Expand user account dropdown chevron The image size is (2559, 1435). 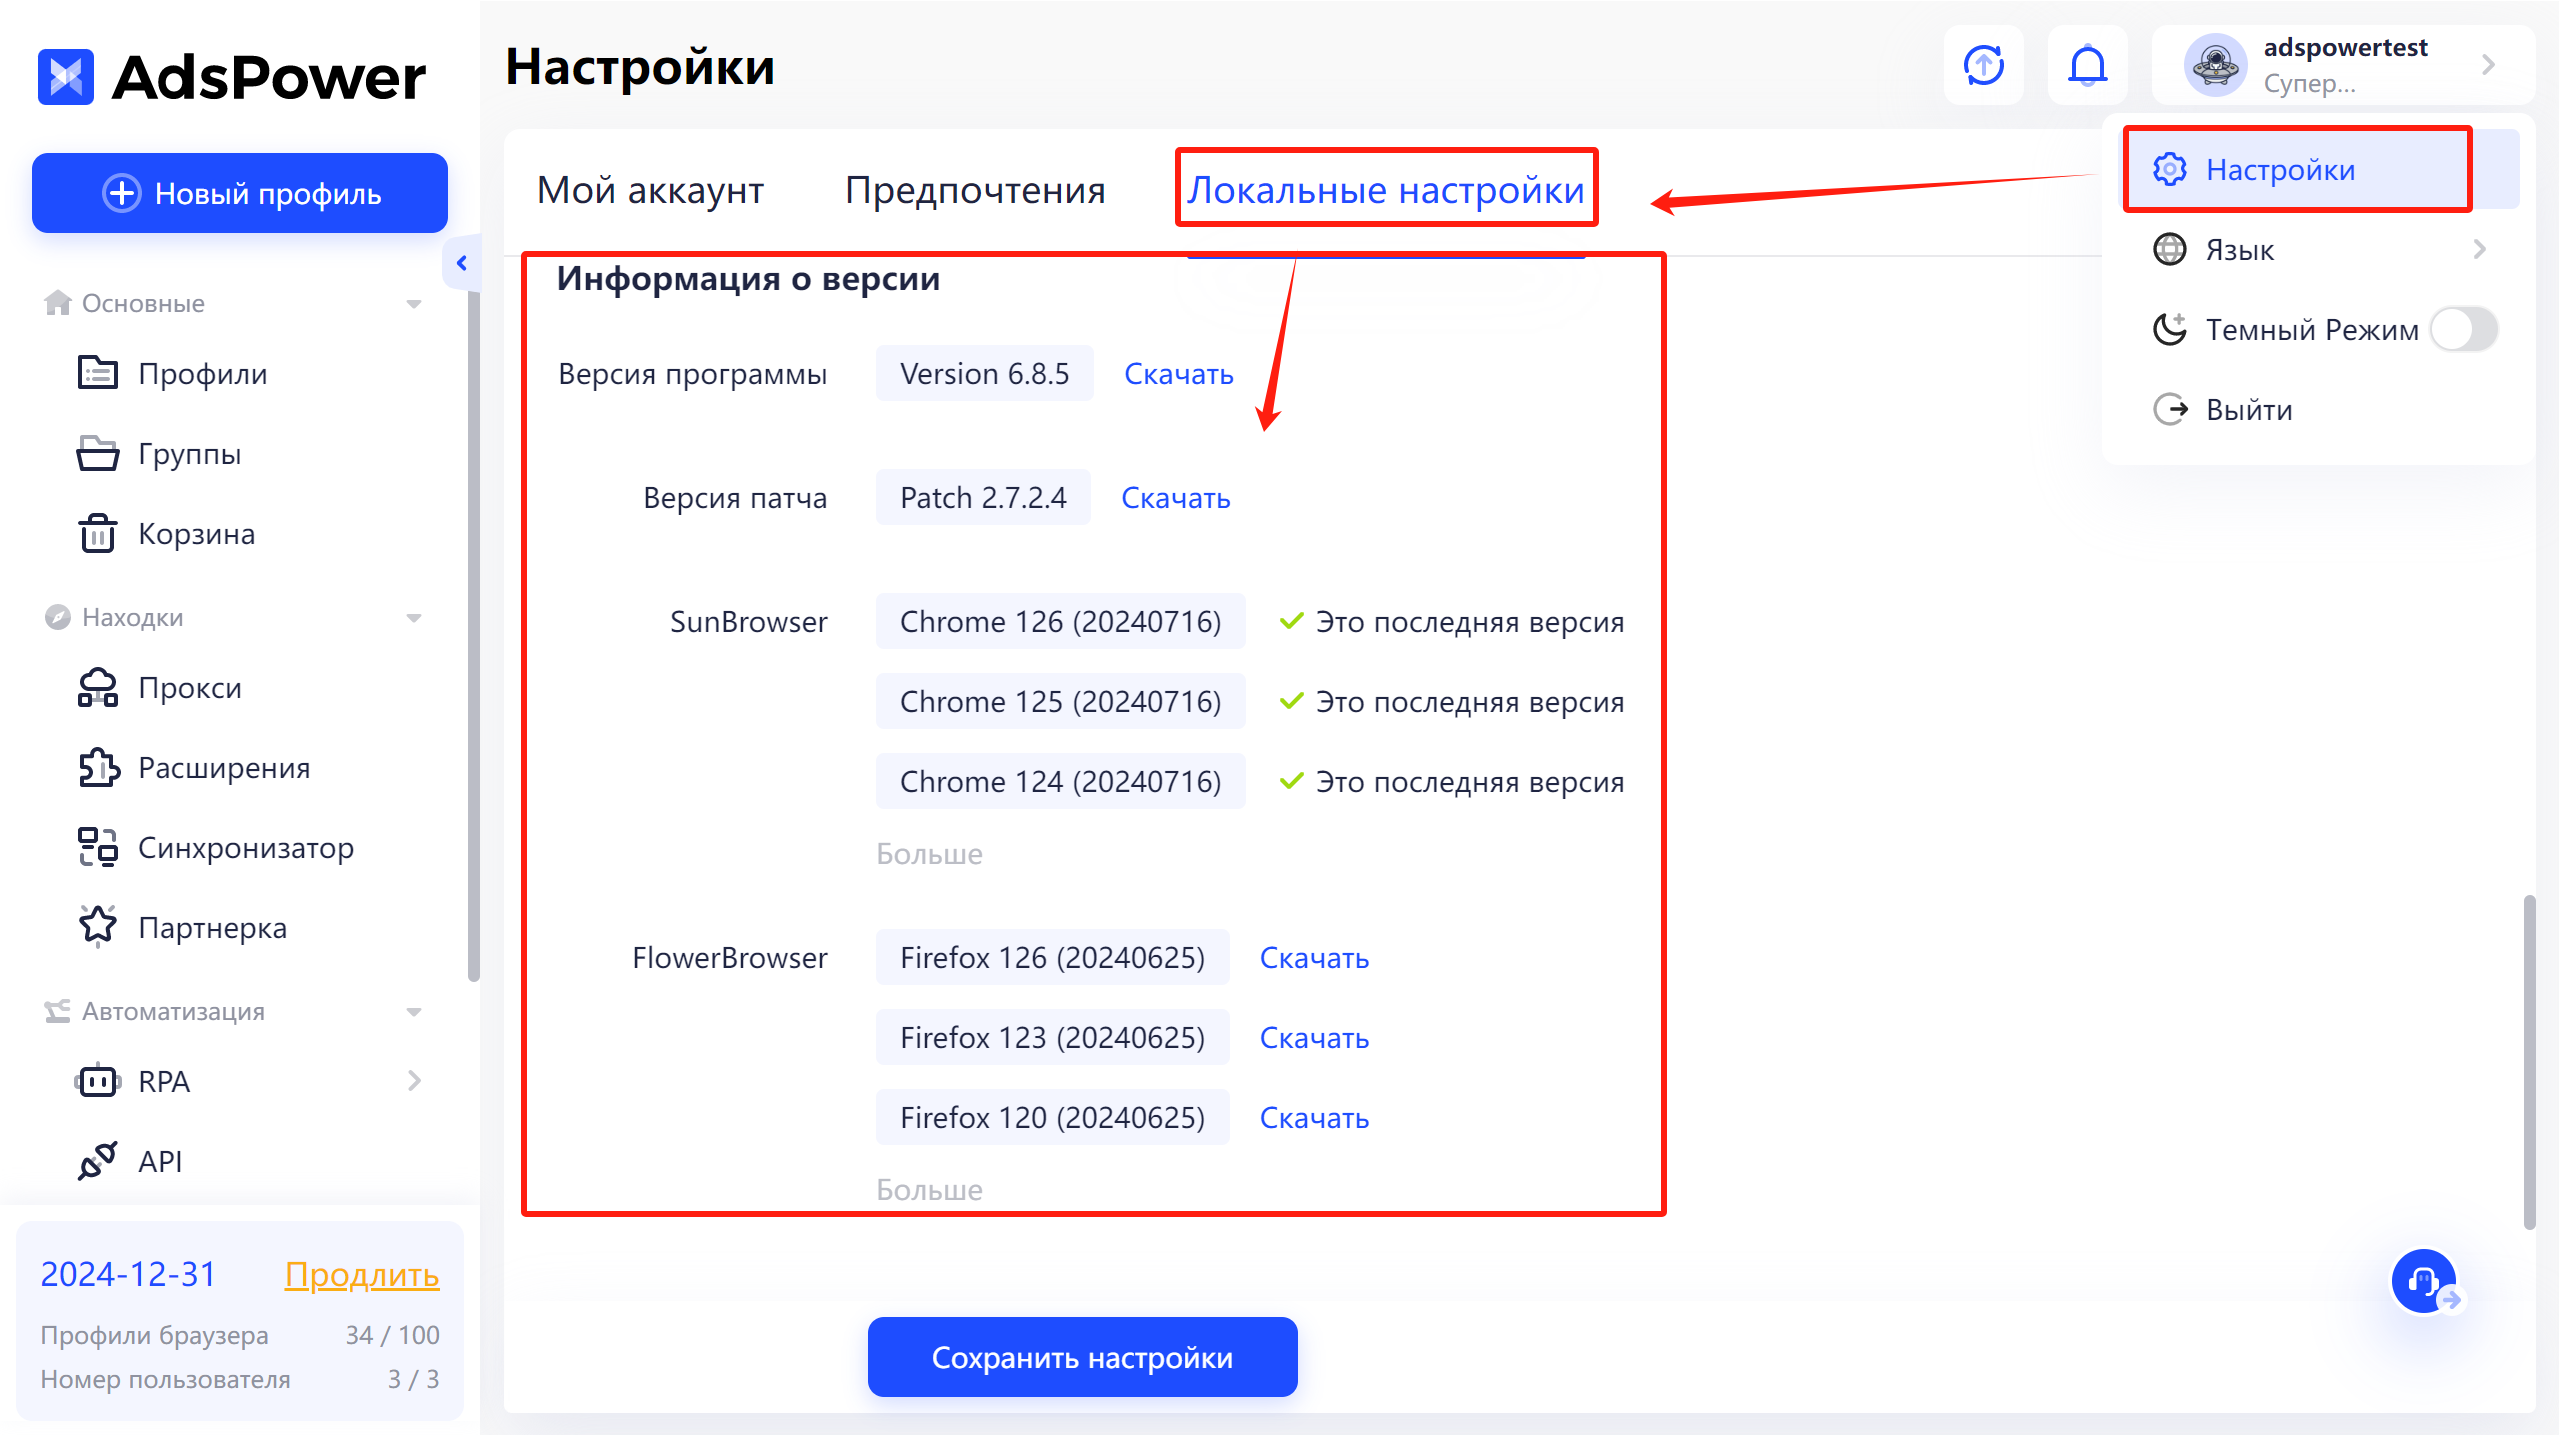click(2489, 66)
